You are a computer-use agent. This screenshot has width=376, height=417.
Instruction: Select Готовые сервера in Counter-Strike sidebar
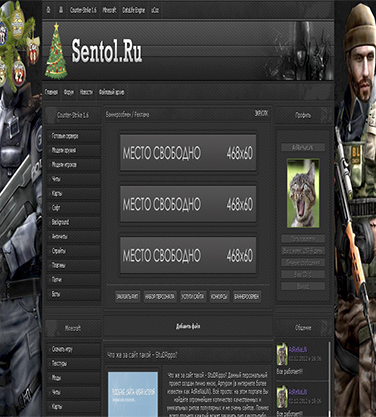click(73, 136)
